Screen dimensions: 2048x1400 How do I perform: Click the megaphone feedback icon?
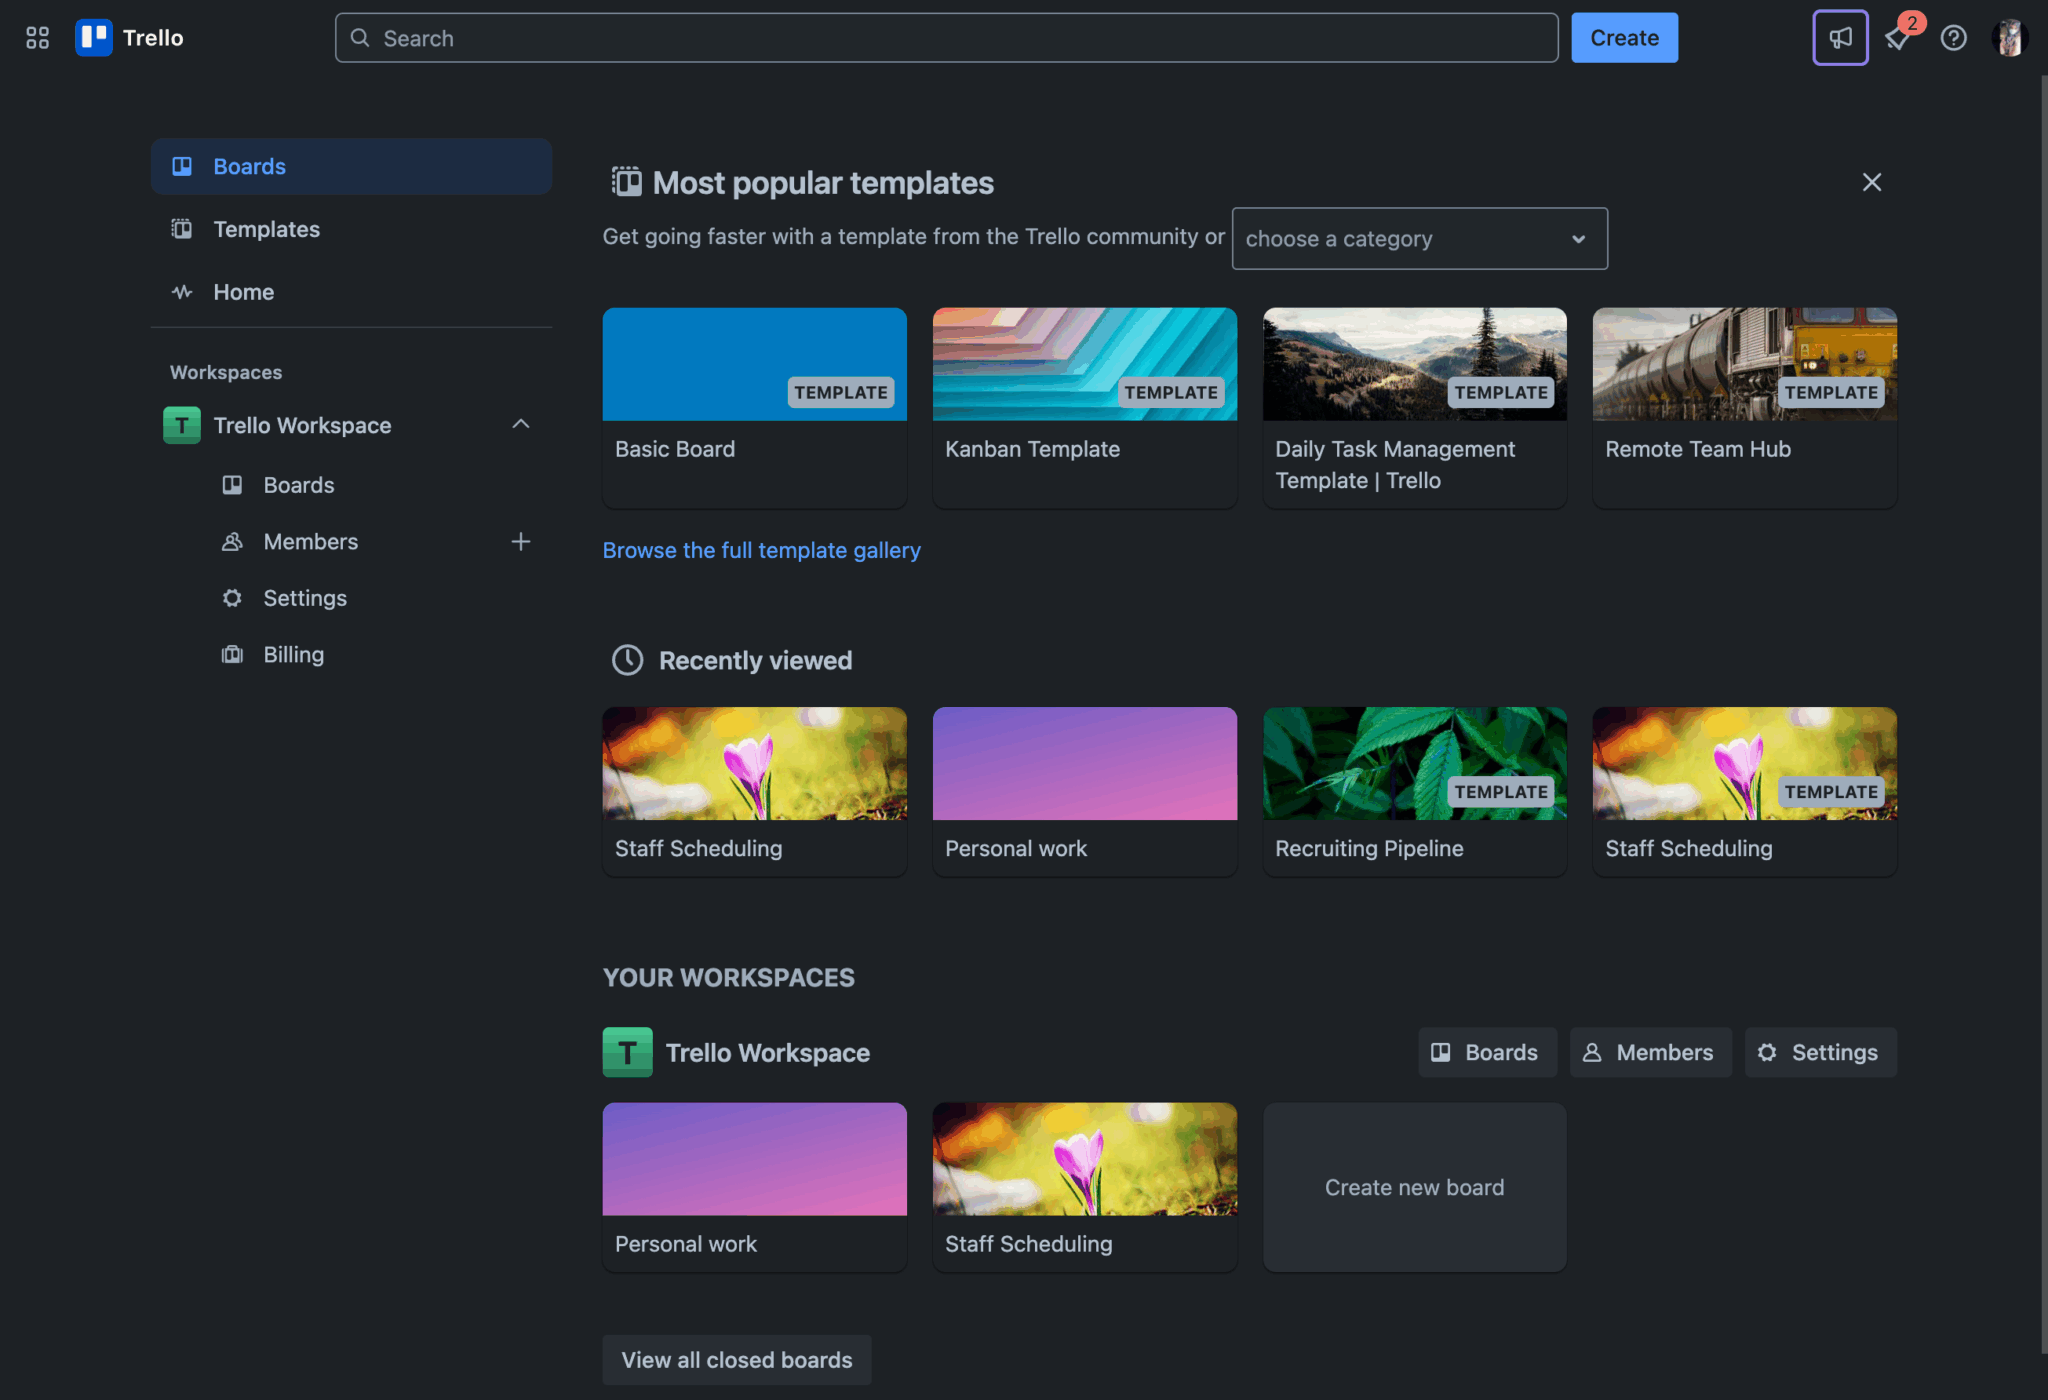pos(1840,37)
